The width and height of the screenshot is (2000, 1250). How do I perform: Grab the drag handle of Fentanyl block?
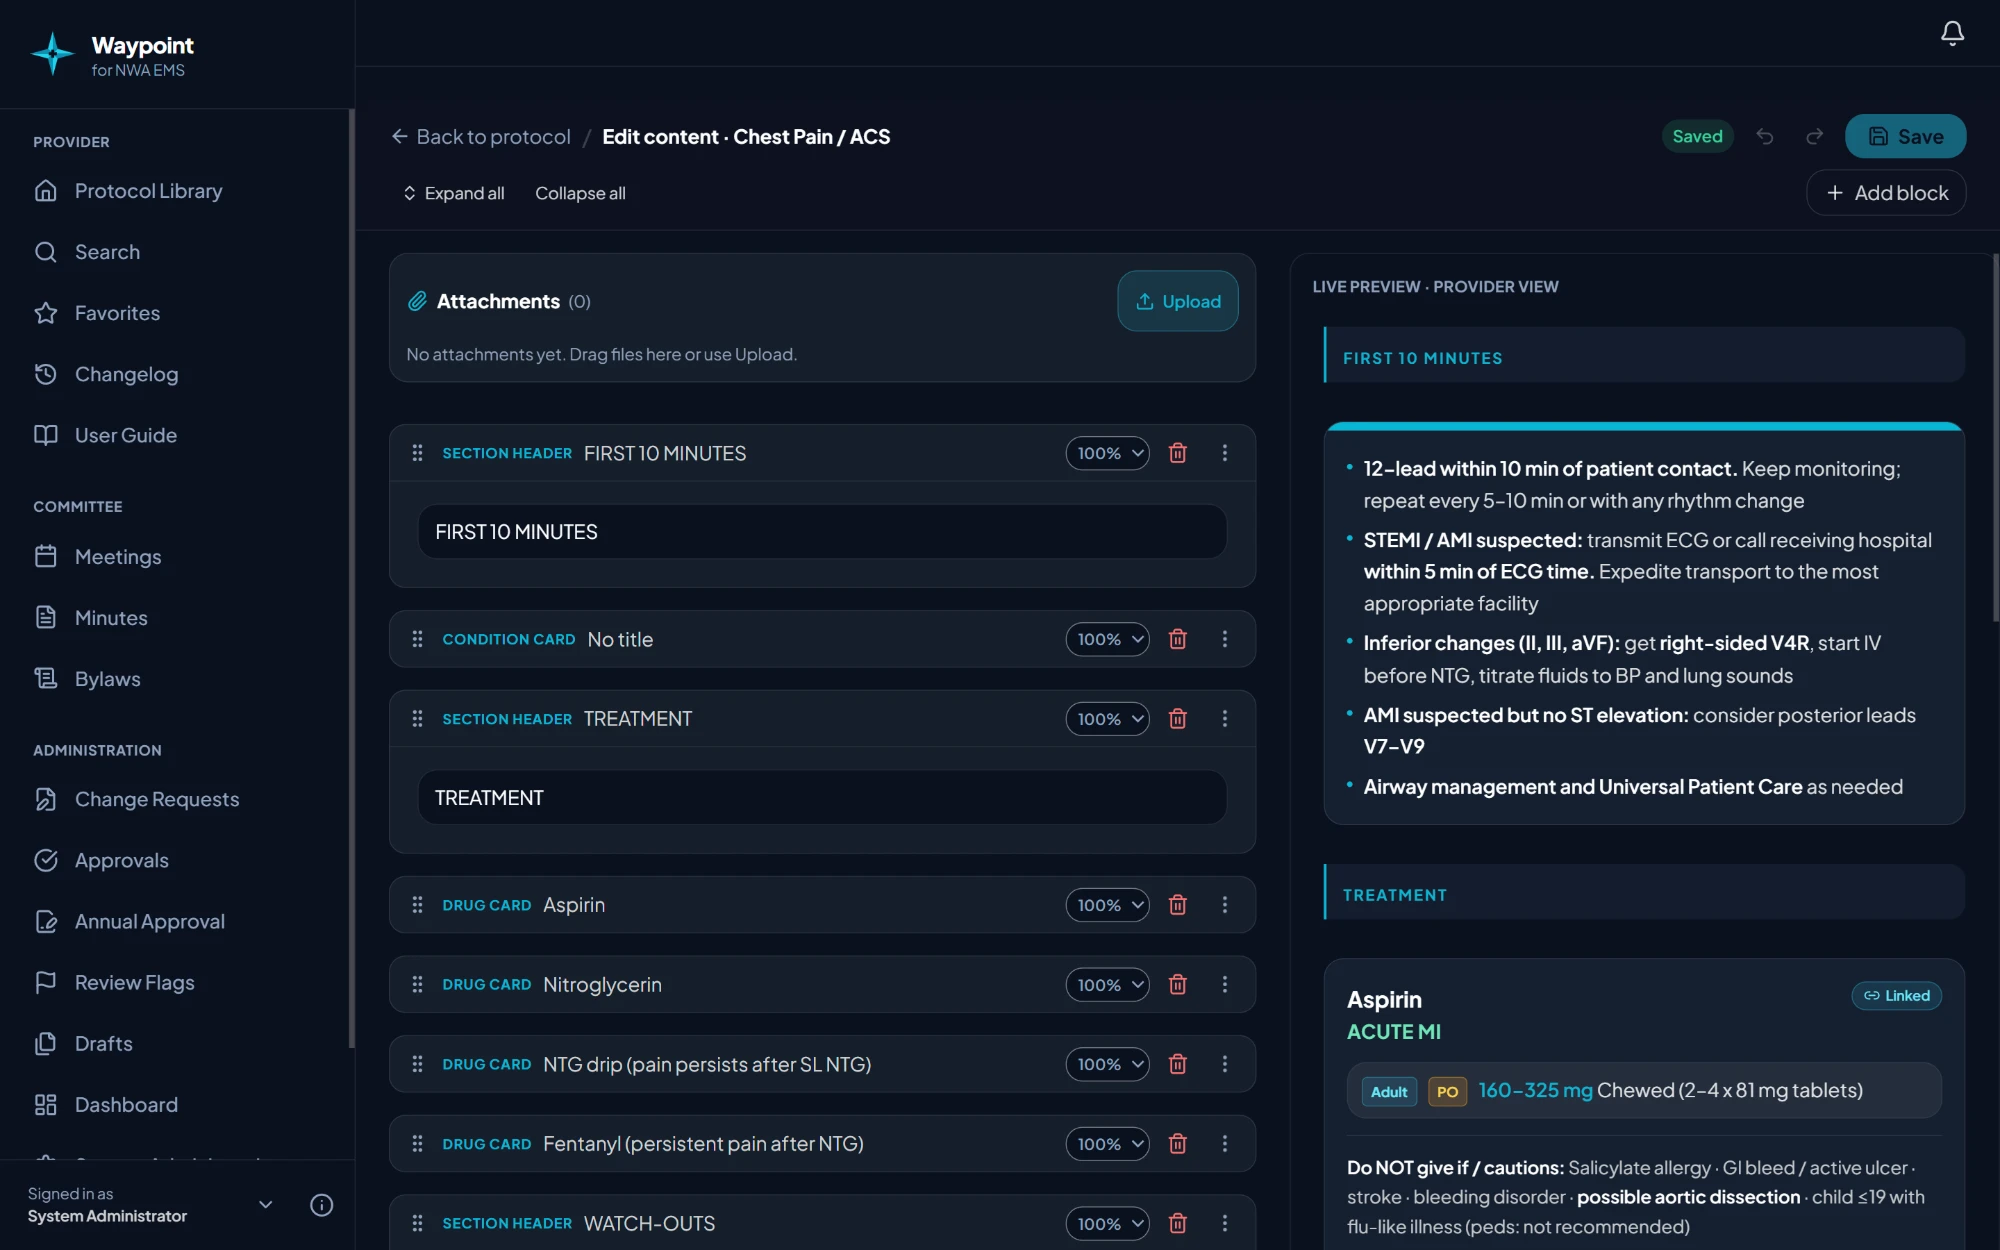pyautogui.click(x=417, y=1144)
